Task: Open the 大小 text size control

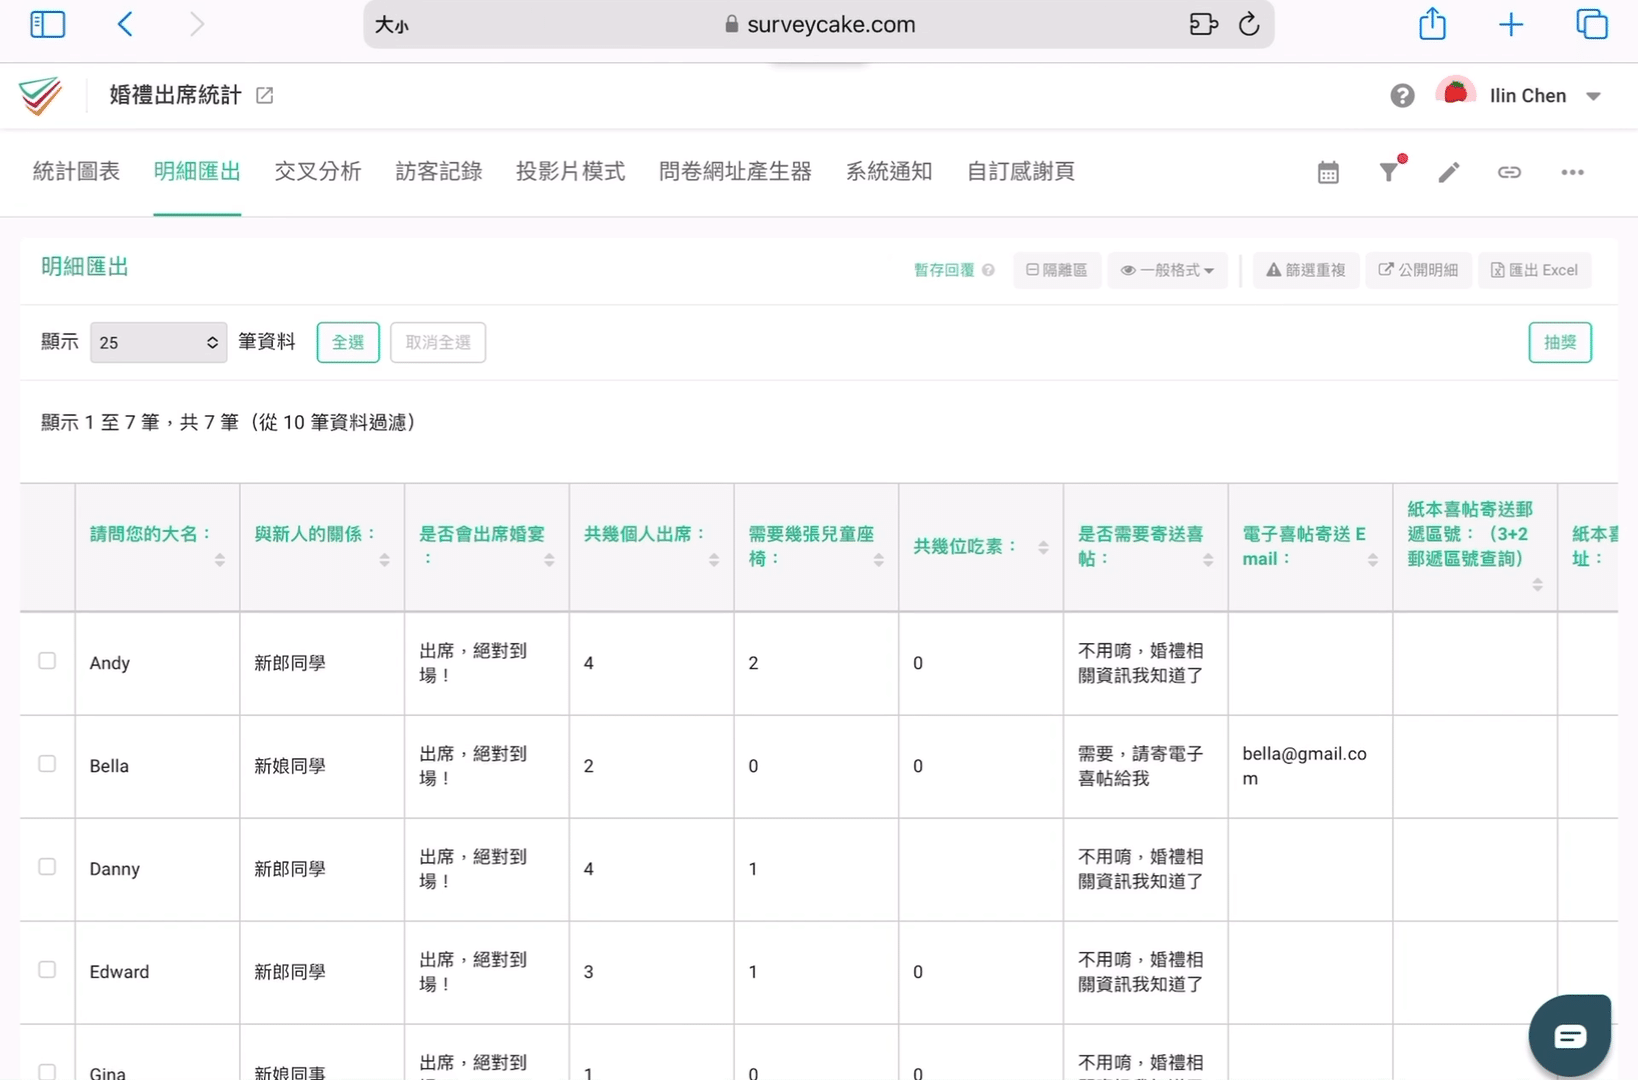Action: coord(392,25)
